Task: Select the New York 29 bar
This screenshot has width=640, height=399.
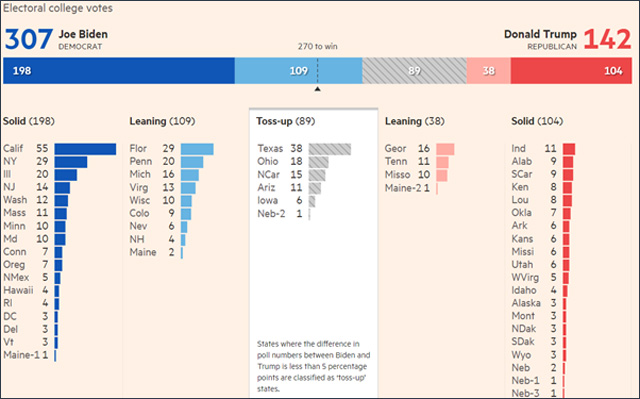Action: click(x=71, y=162)
